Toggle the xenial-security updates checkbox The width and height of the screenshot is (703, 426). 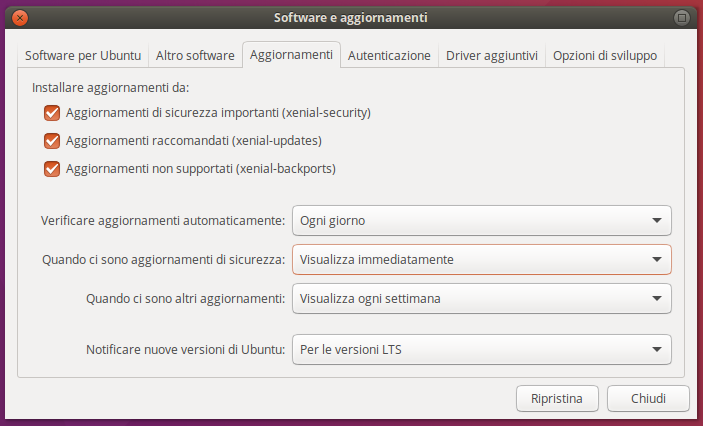[x=52, y=113]
